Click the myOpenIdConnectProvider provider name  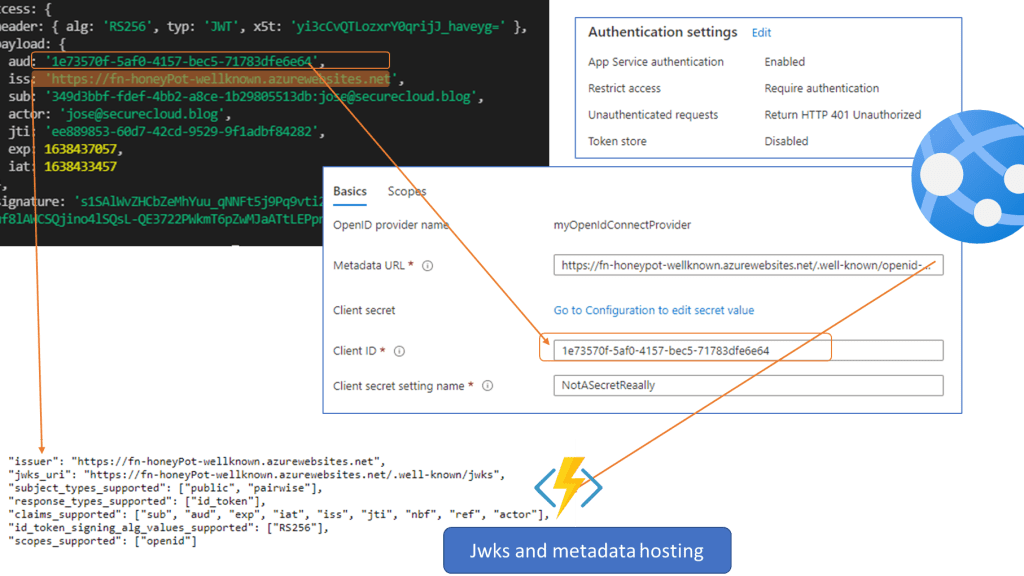[622, 225]
